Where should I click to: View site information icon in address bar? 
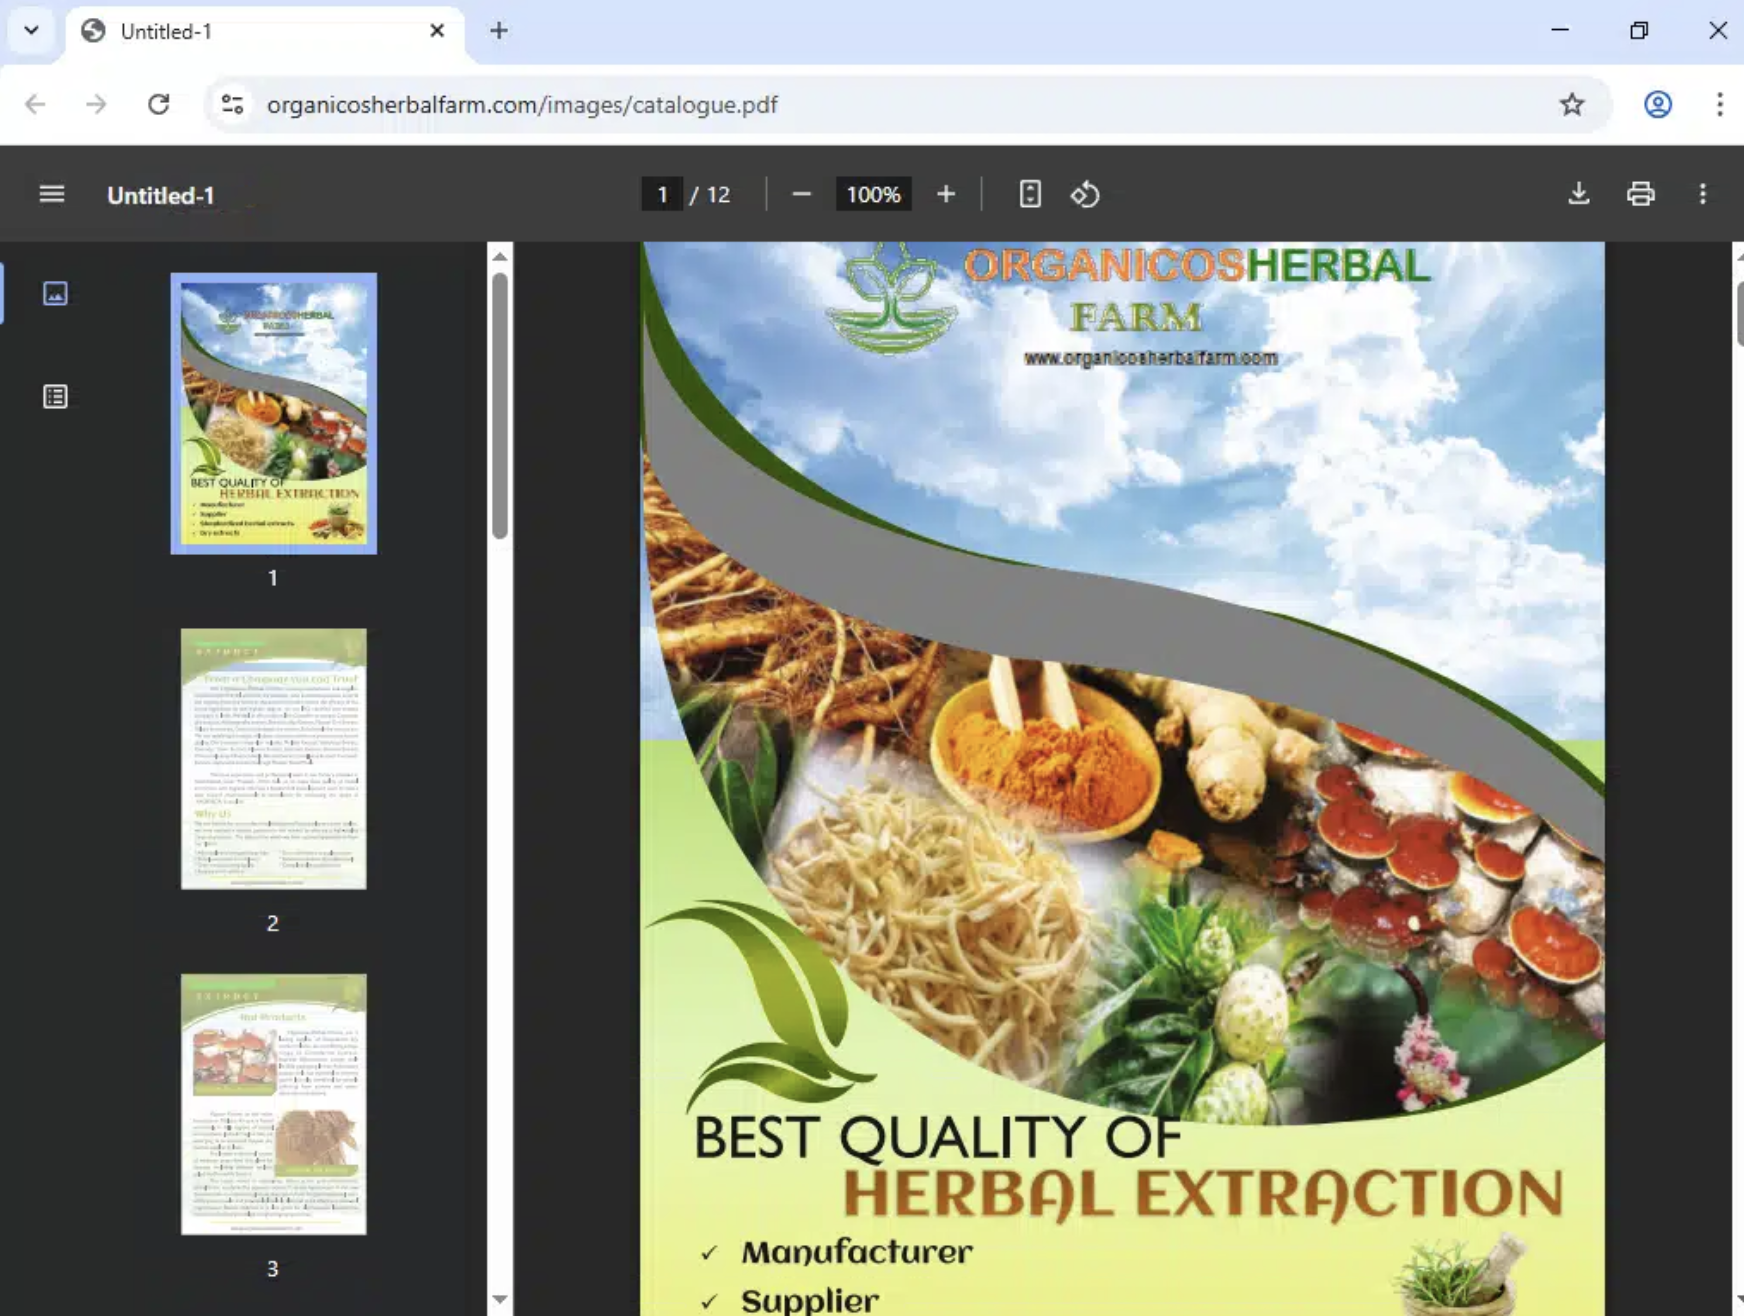click(x=232, y=104)
